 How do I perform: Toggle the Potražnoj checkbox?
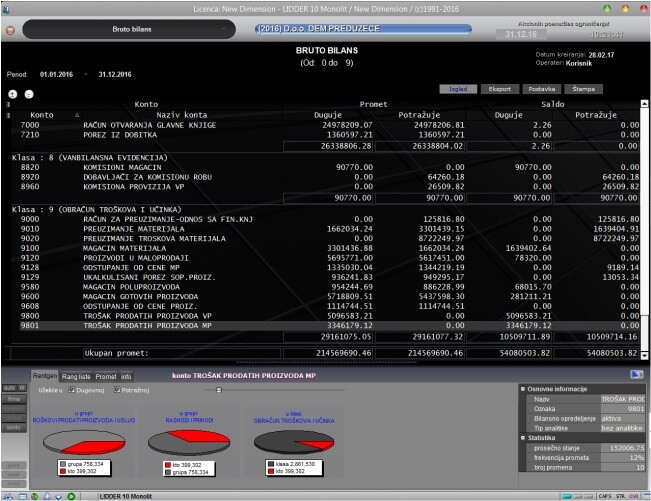click(x=117, y=390)
